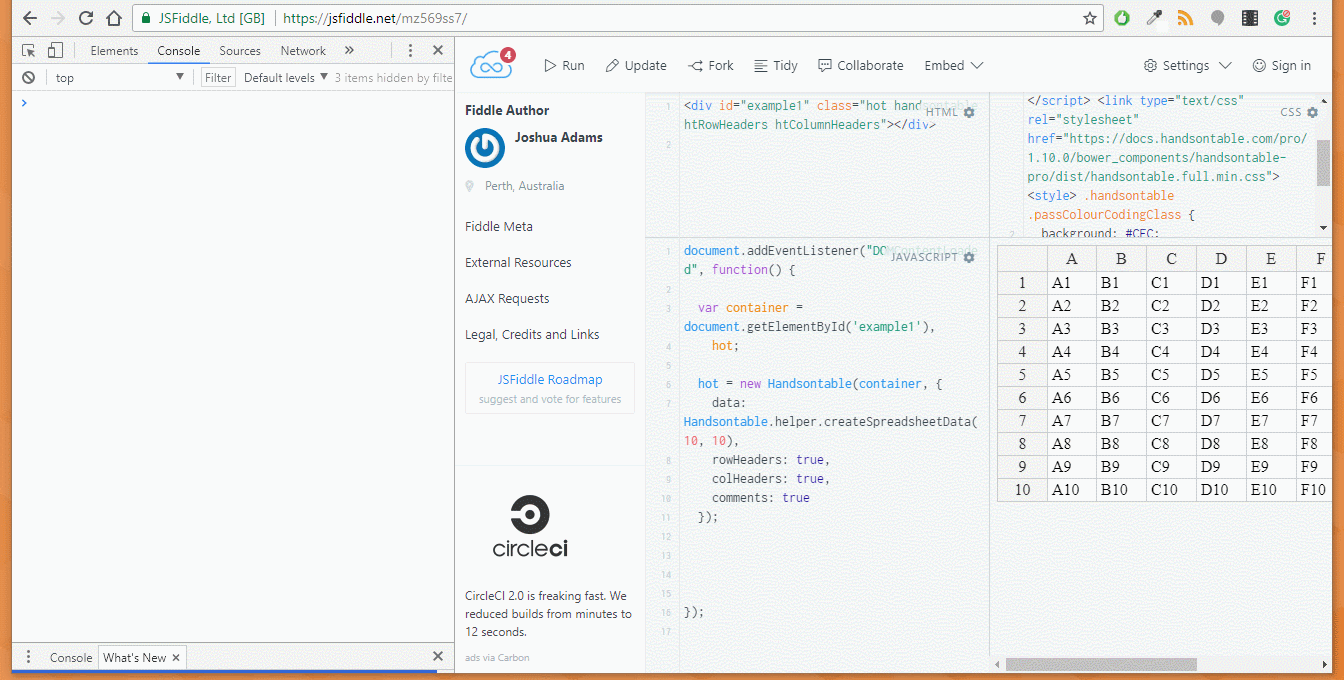Viewport: 1344px width, 680px height.
Task: Reload the current page
Action: tap(85, 17)
